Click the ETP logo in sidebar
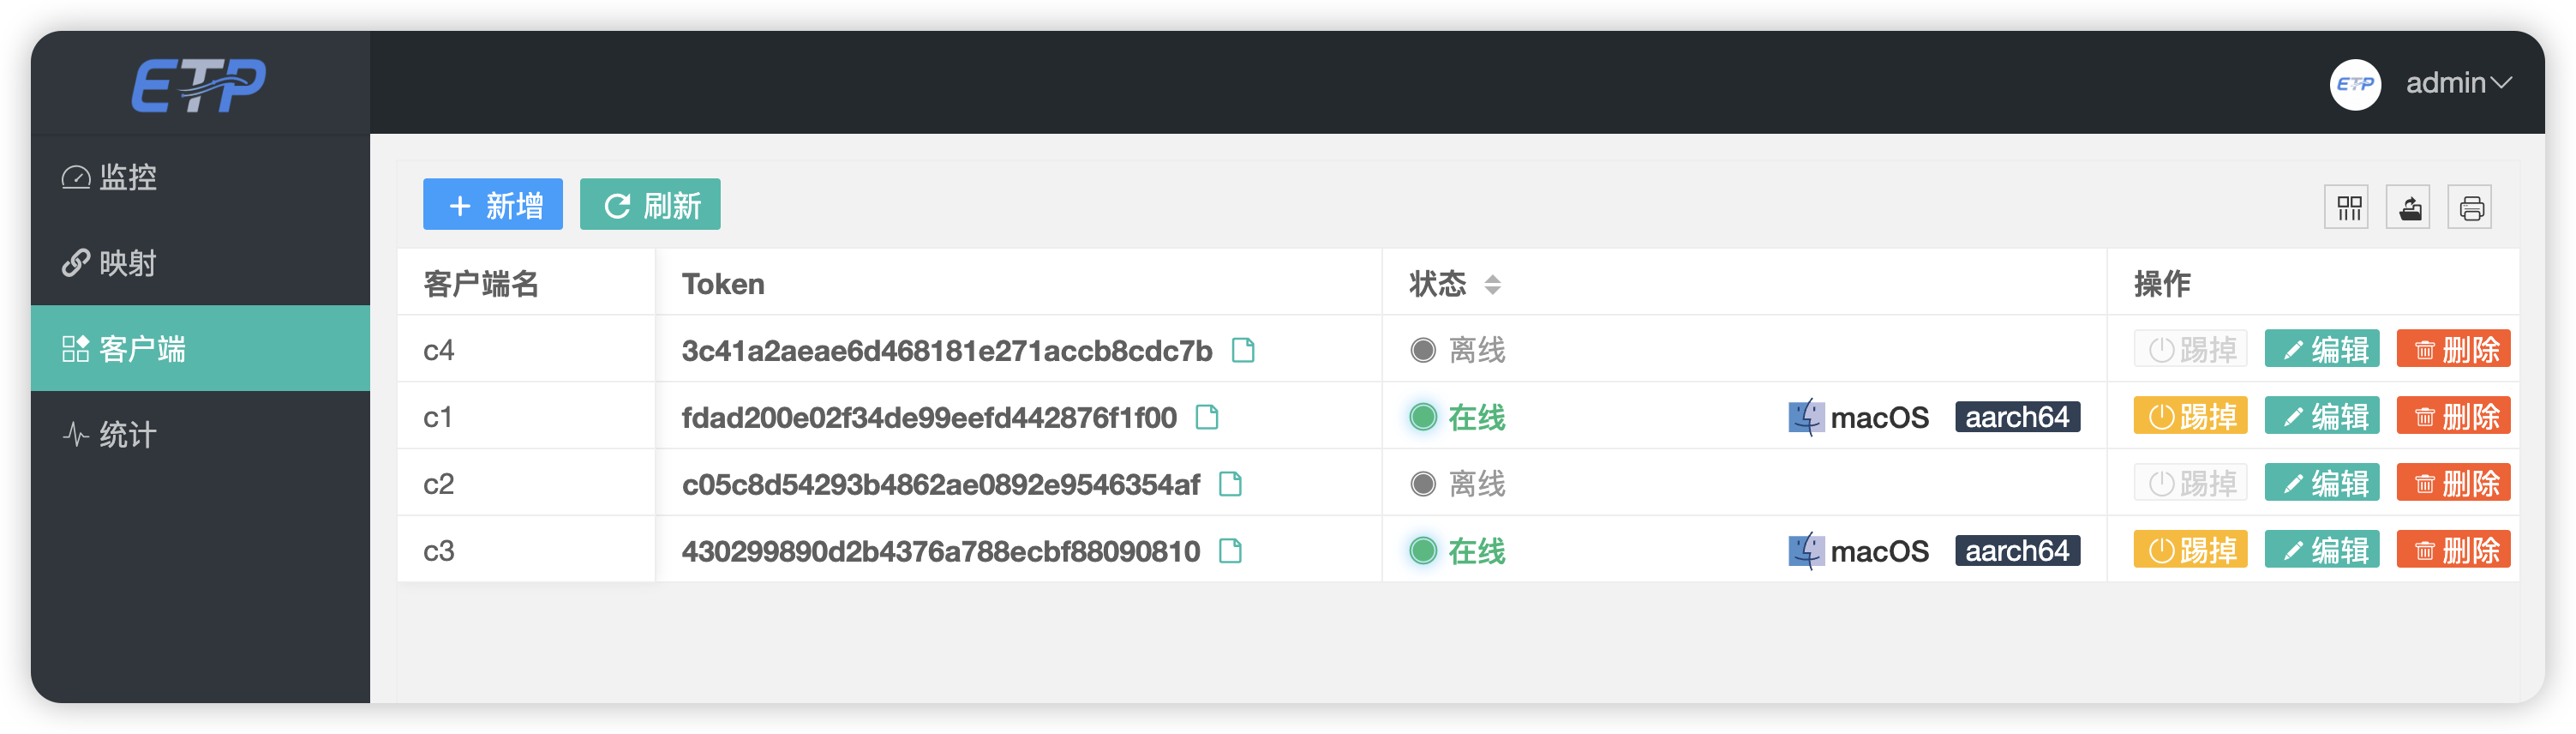This screenshot has height=734, width=2576. pyautogui.click(x=199, y=85)
